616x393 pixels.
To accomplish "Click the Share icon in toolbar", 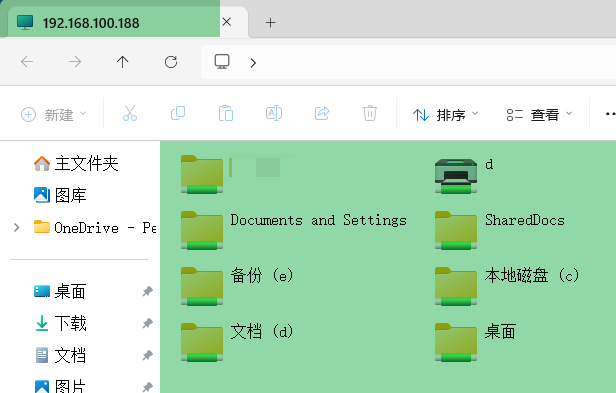I will [322, 114].
